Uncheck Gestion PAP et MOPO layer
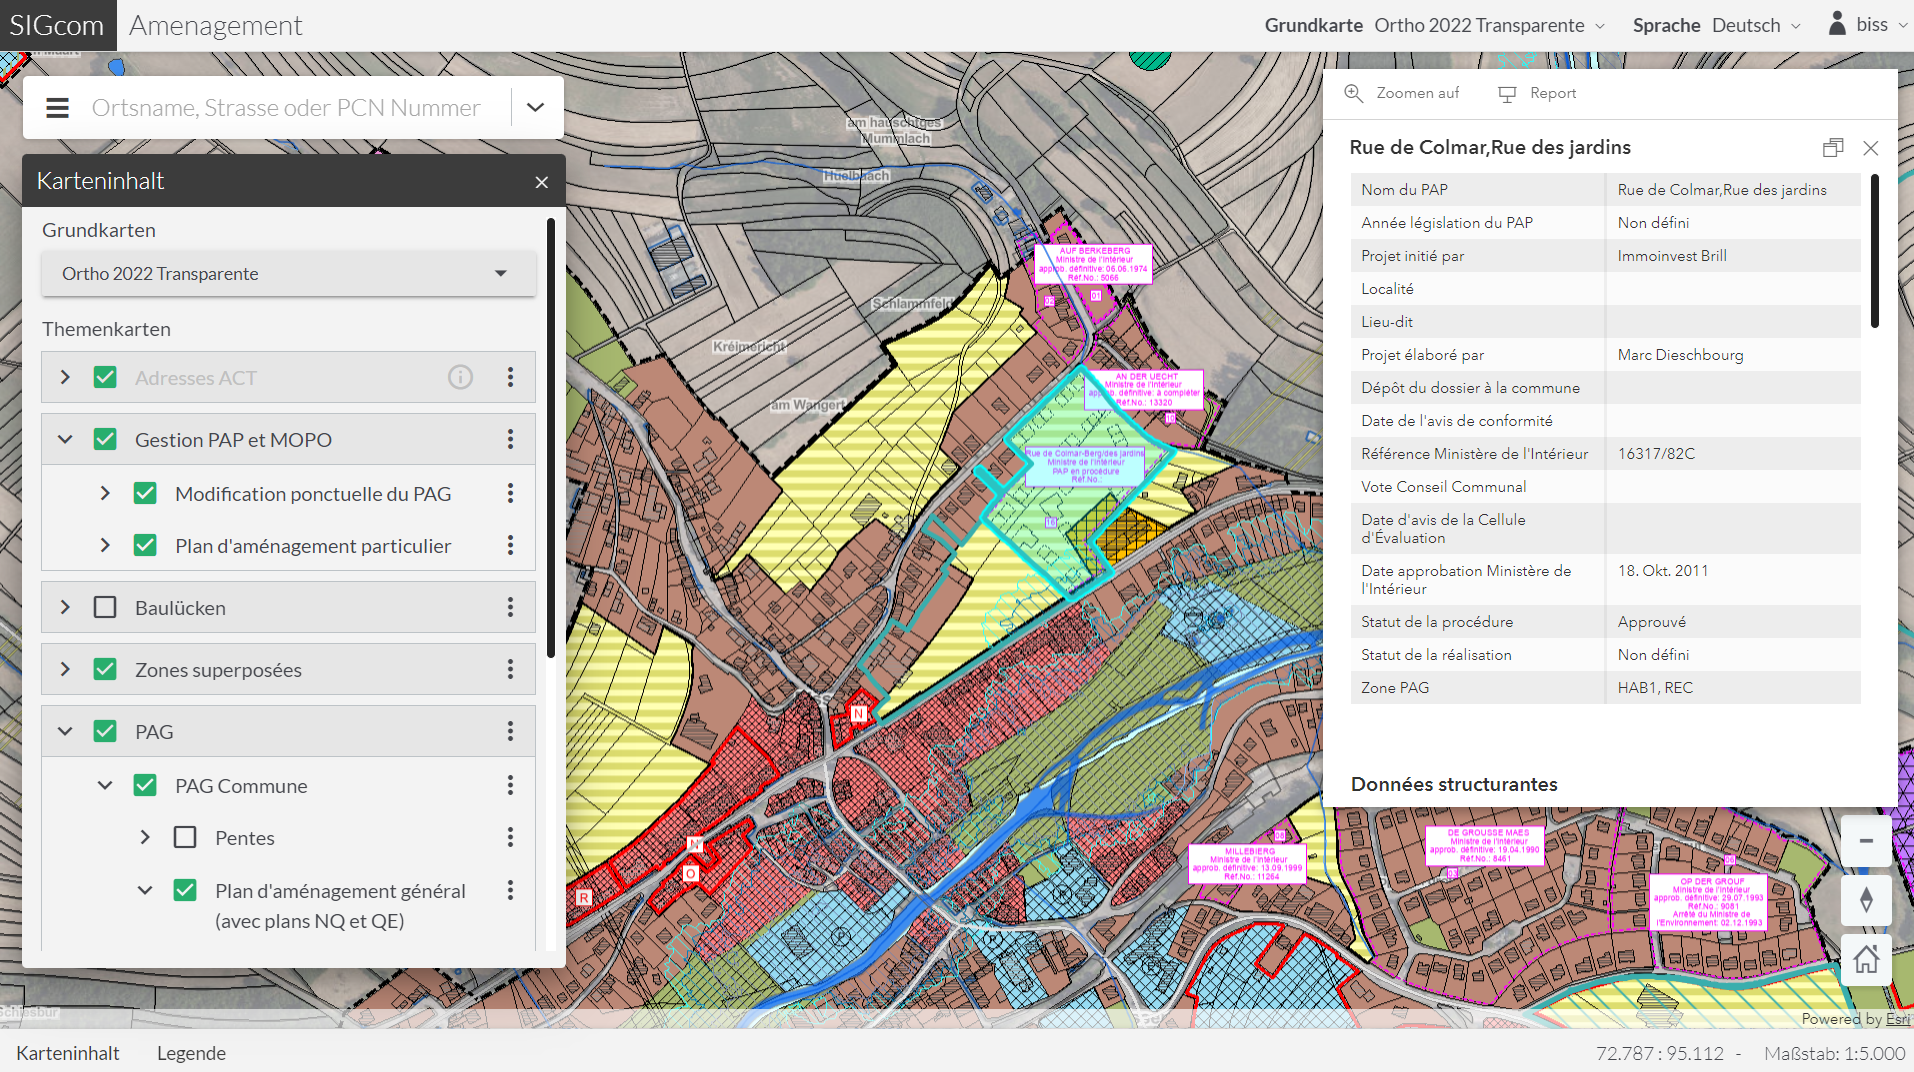Image resolution: width=1914 pixels, height=1072 pixels. pyautogui.click(x=105, y=439)
